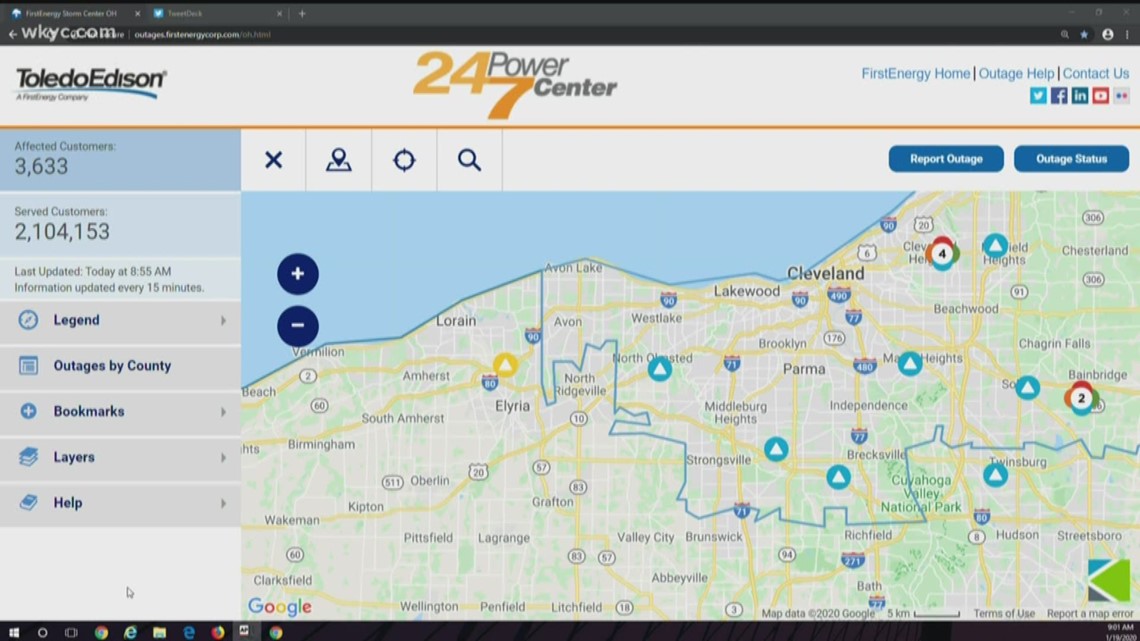Select the FirstEnergy Storm Center OH tab
1140x641 pixels.
pos(70,14)
